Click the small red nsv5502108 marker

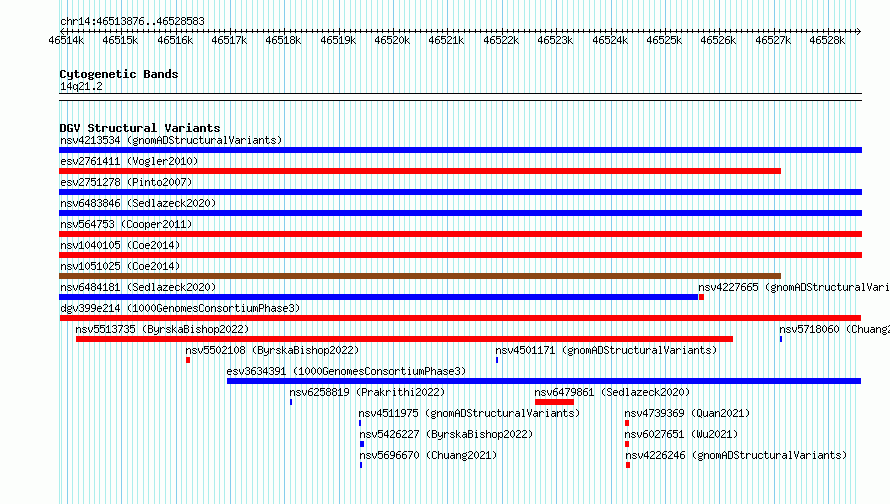coord(188,360)
